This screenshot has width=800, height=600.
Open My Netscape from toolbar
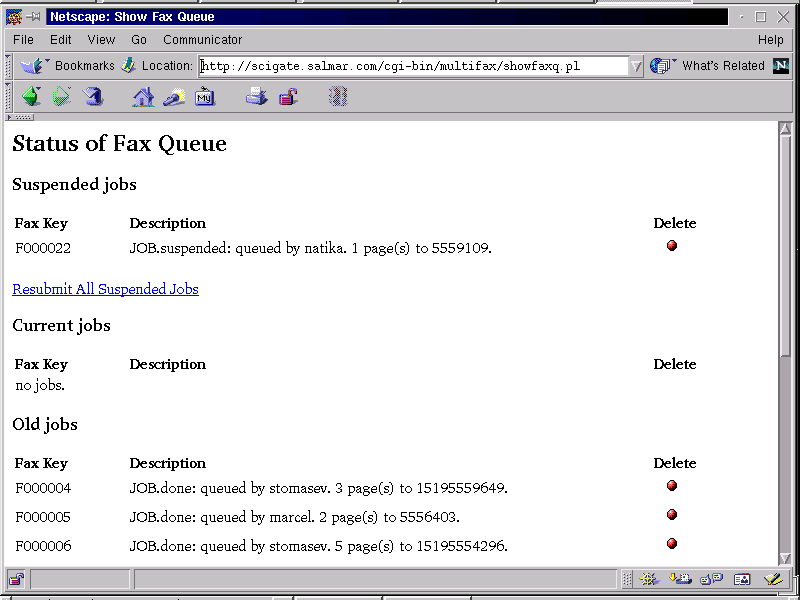click(x=205, y=97)
